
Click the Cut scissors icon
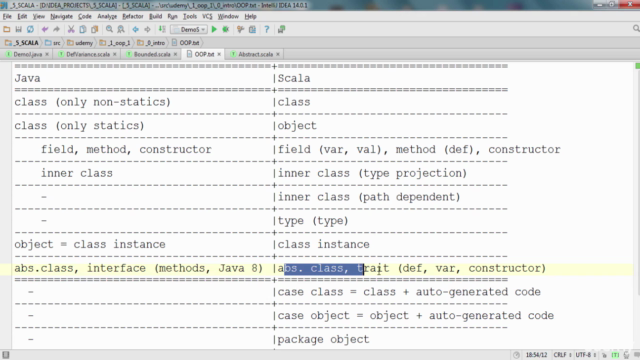tap(71, 29)
